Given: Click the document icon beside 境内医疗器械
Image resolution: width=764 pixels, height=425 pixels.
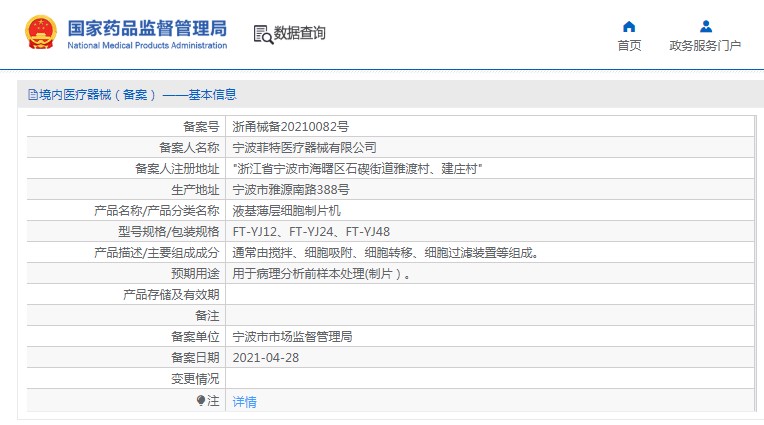Looking at the screenshot, I should 32,95.
